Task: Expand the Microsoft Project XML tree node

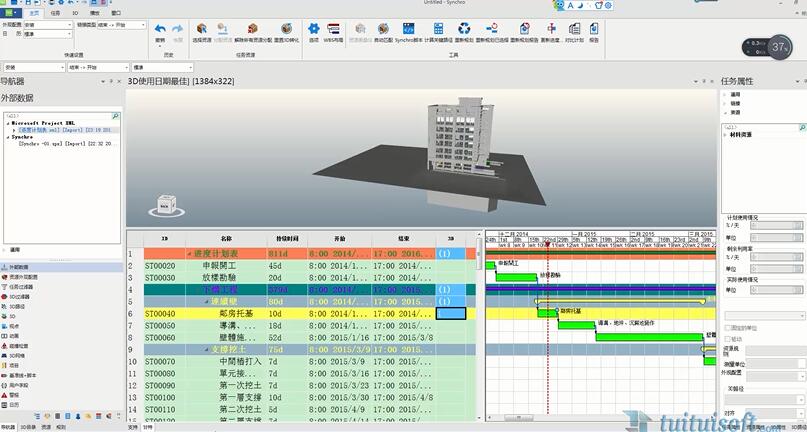Action: [x=6, y=123]
